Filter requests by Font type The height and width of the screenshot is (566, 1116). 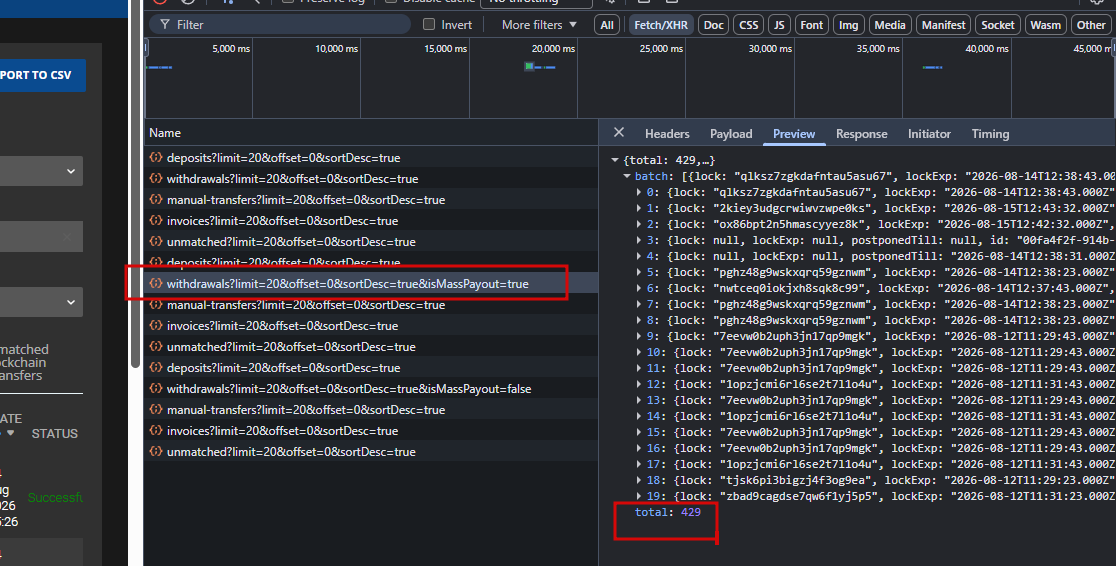pyautogui.click(x=811, y=25)
